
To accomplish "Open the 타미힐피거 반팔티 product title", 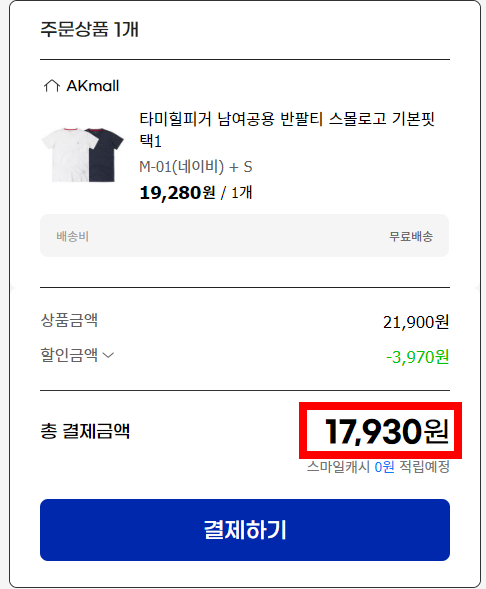I will (287, 130).
